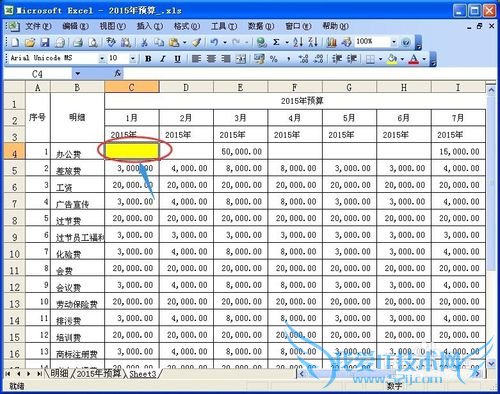Open the 视图(V) menu
This screenshot has width=500, height=394.
113,26
